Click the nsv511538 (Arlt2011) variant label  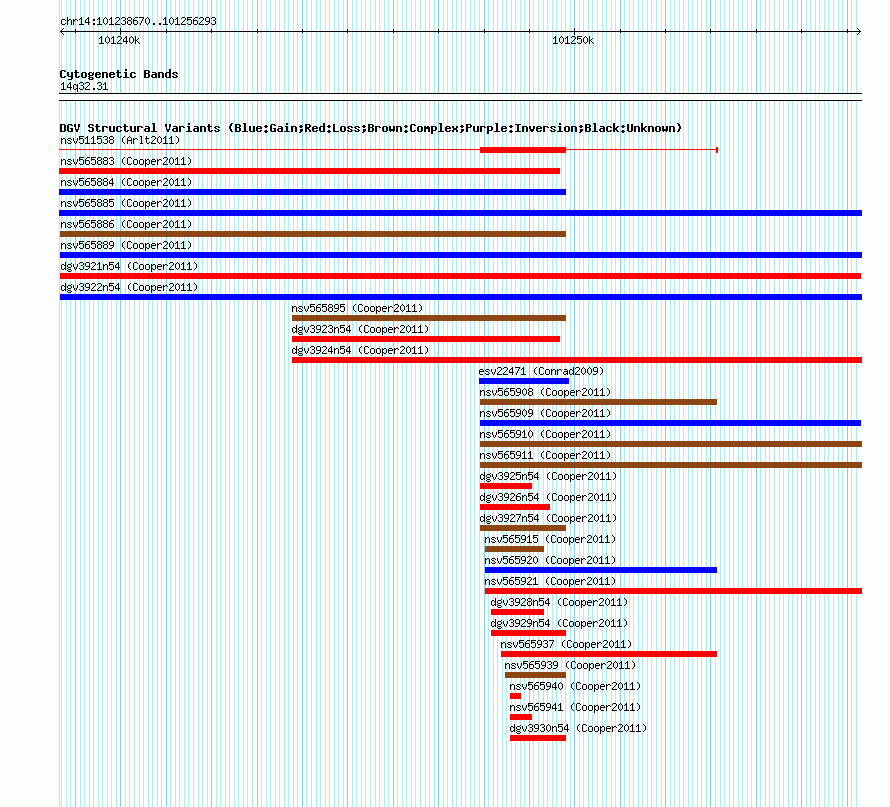click(120, 140)
